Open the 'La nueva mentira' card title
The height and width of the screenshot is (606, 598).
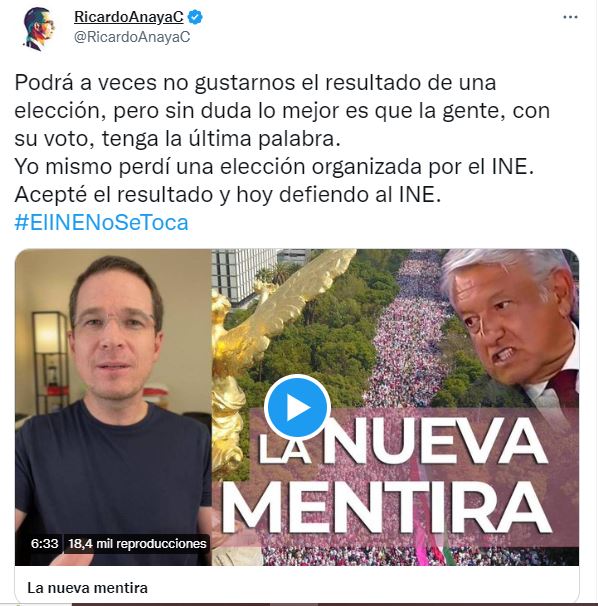click(x=87, y=588)
